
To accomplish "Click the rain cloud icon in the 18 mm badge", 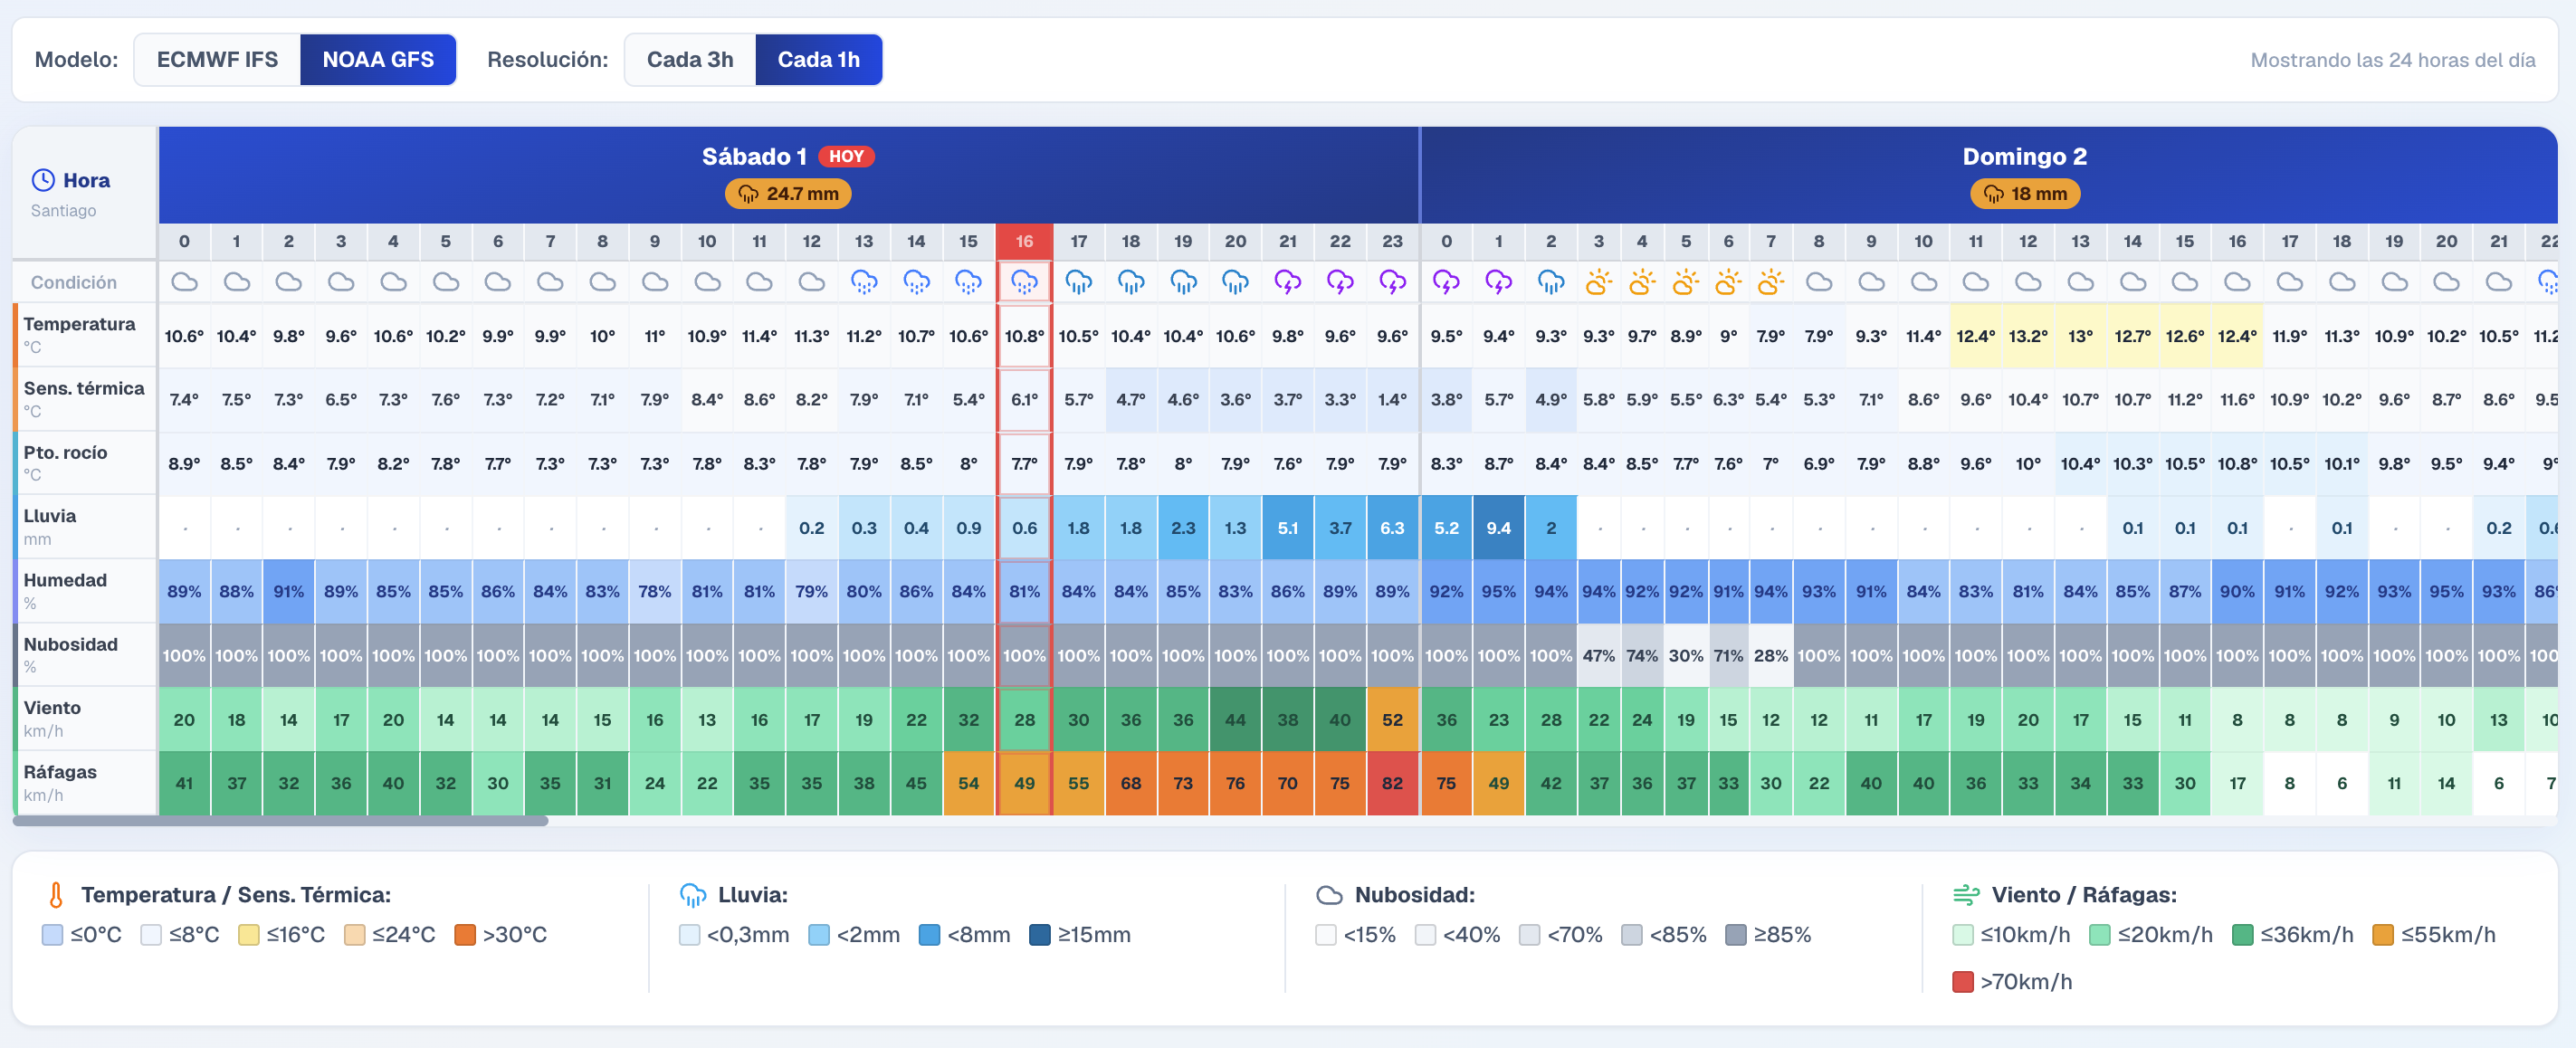I will 1993,194.
